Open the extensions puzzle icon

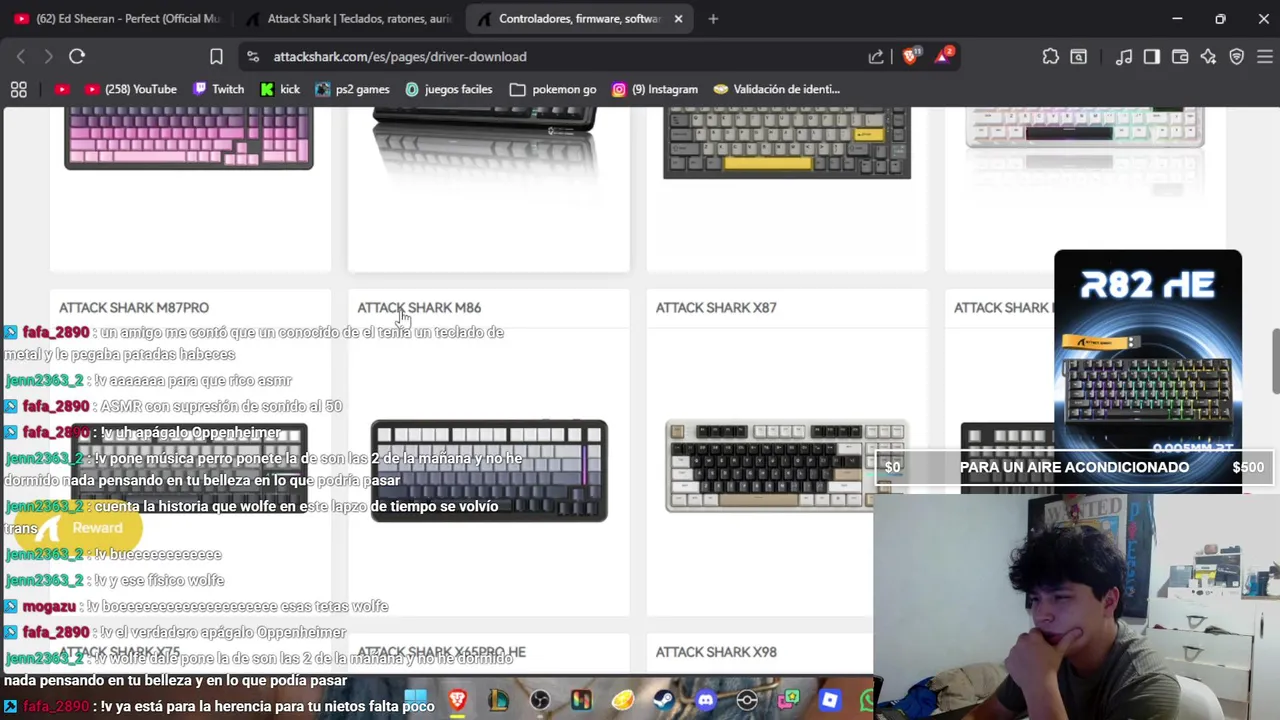click(x=1050, y=57)
